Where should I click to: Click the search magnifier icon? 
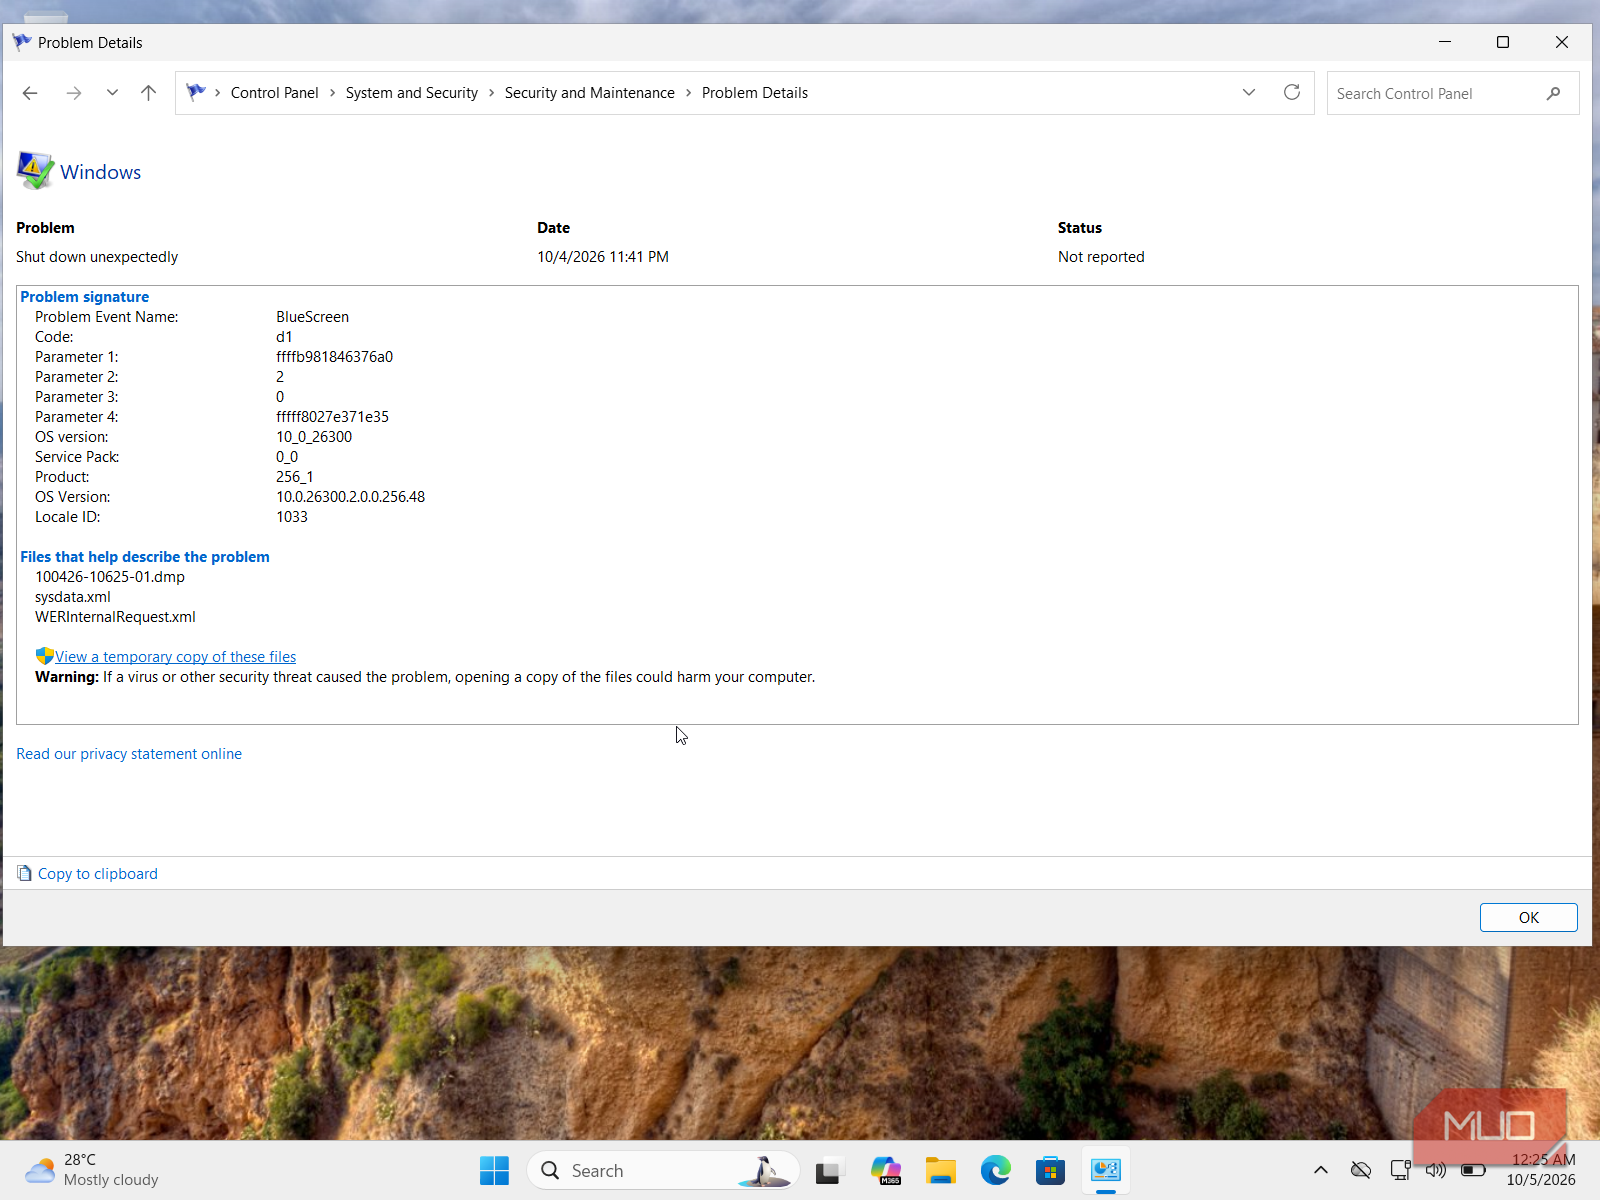[1553, 93]
